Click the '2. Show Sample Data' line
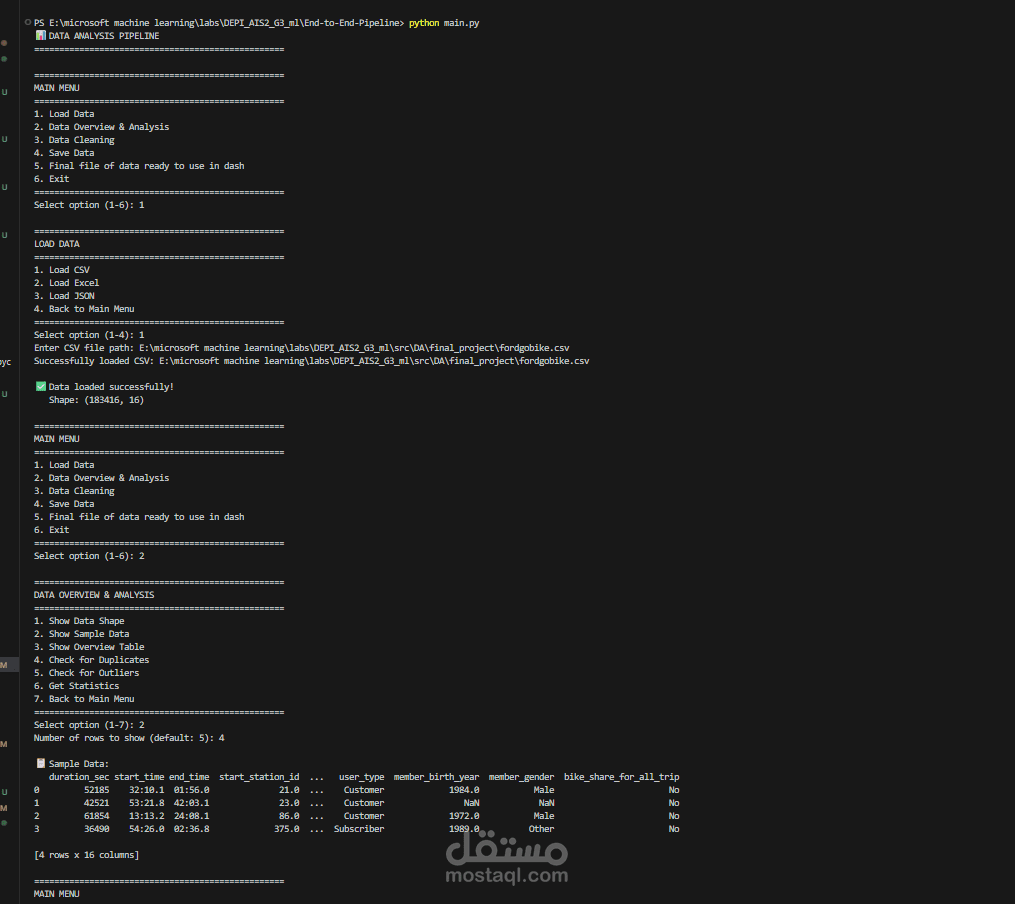 pyautogui.click(x=82, y=634)
